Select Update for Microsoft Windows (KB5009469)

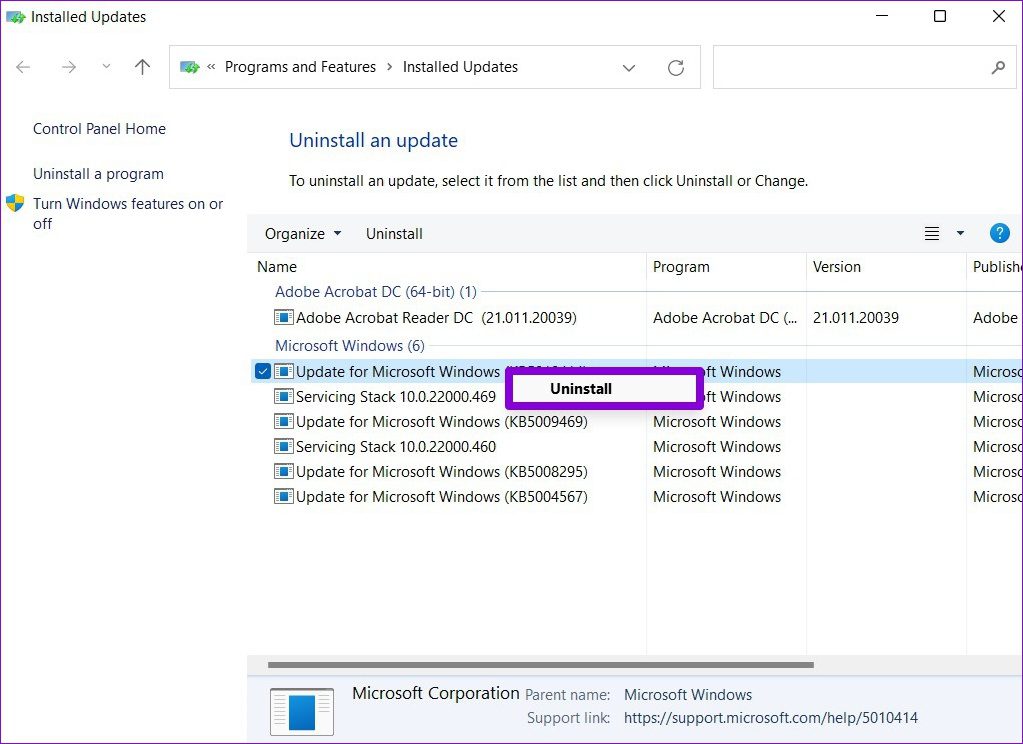pos(442,422)
